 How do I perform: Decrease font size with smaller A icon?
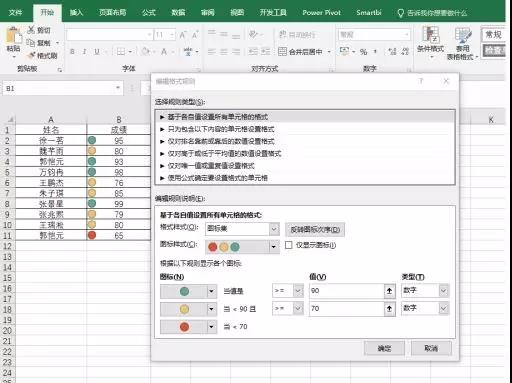[x=195, y=35]
